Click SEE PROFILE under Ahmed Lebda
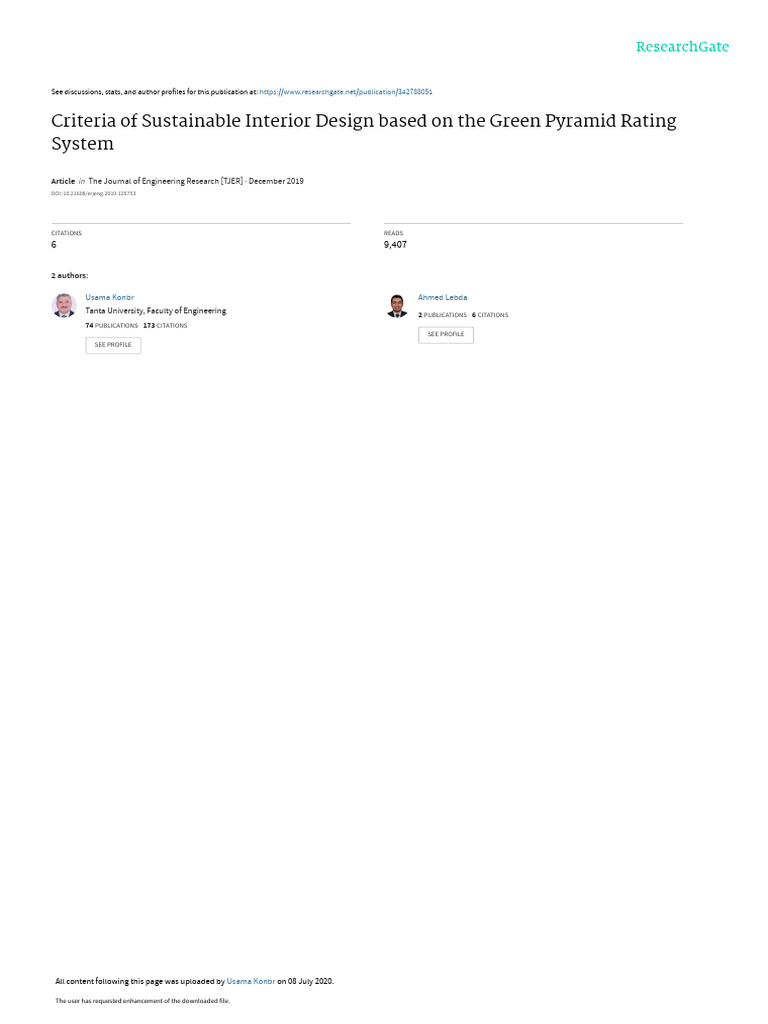 446,334
